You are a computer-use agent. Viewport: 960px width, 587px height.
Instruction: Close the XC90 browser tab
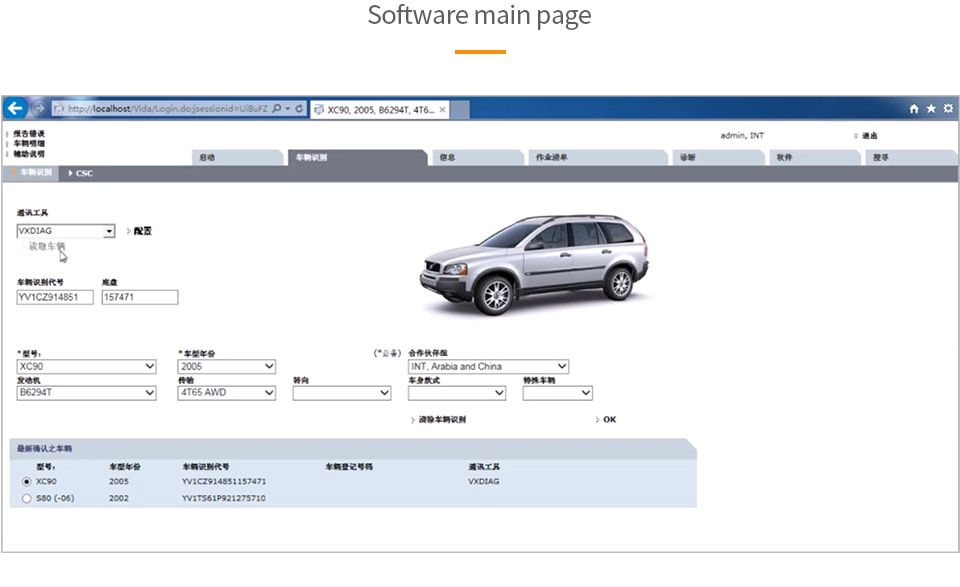point(442,109)
